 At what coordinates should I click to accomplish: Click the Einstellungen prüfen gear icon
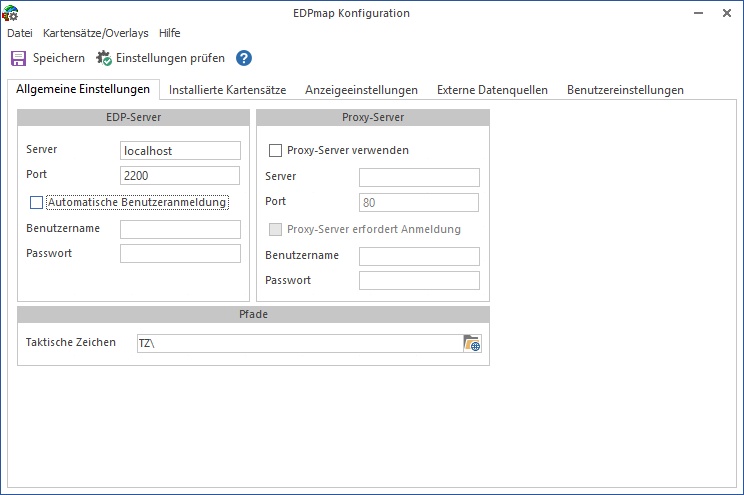[103, 58]
